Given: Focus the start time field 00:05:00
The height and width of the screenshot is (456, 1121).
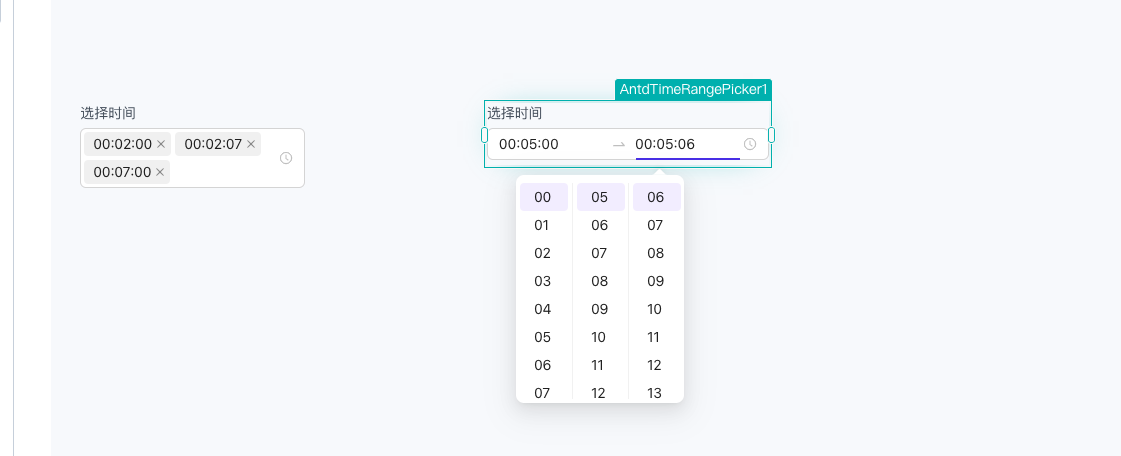Looking at the screenshot, I should (551, 144).
